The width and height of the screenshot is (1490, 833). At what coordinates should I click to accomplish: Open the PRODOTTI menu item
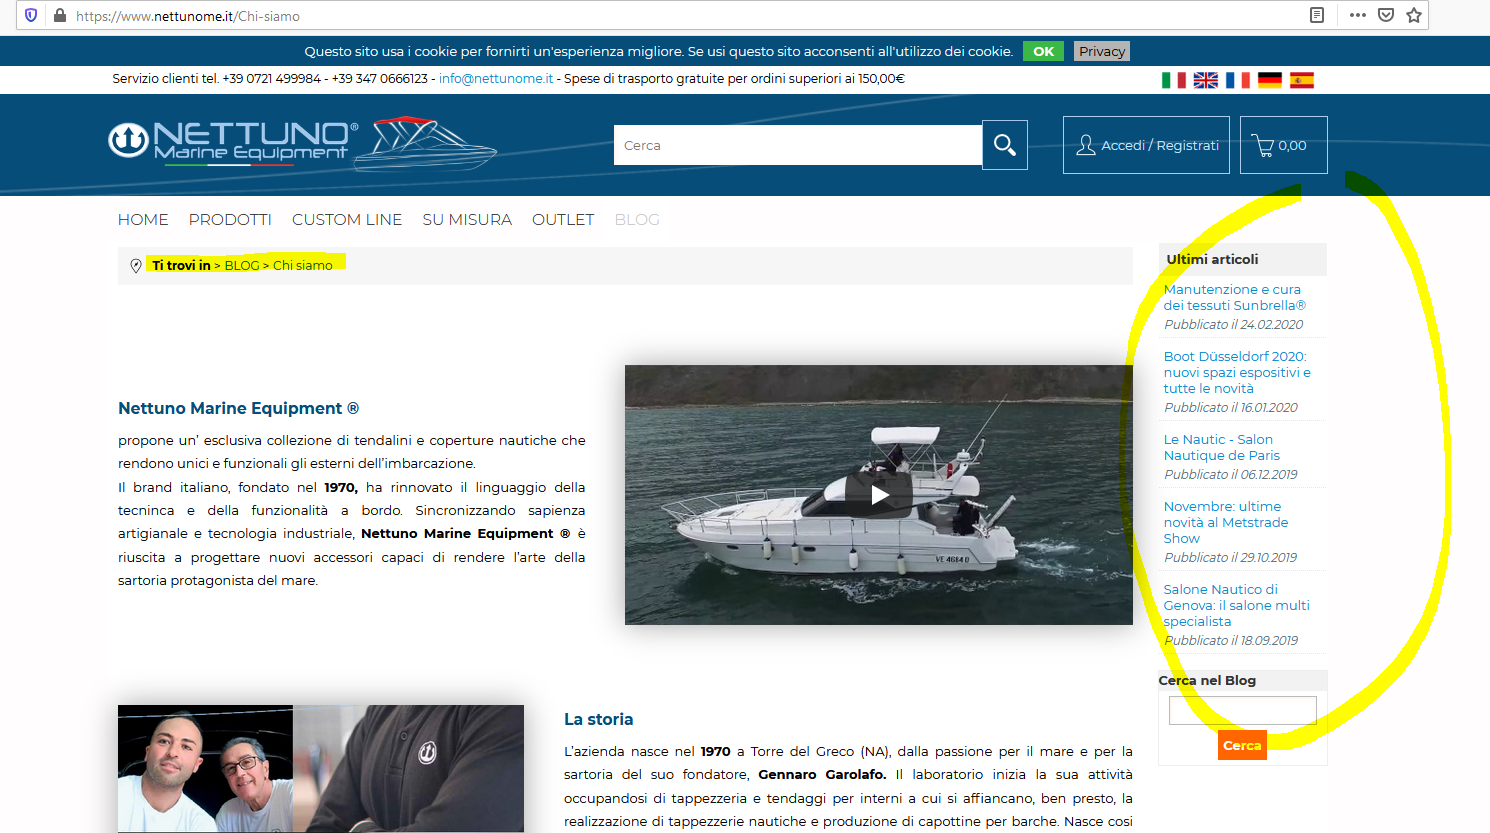pos(230,220)
